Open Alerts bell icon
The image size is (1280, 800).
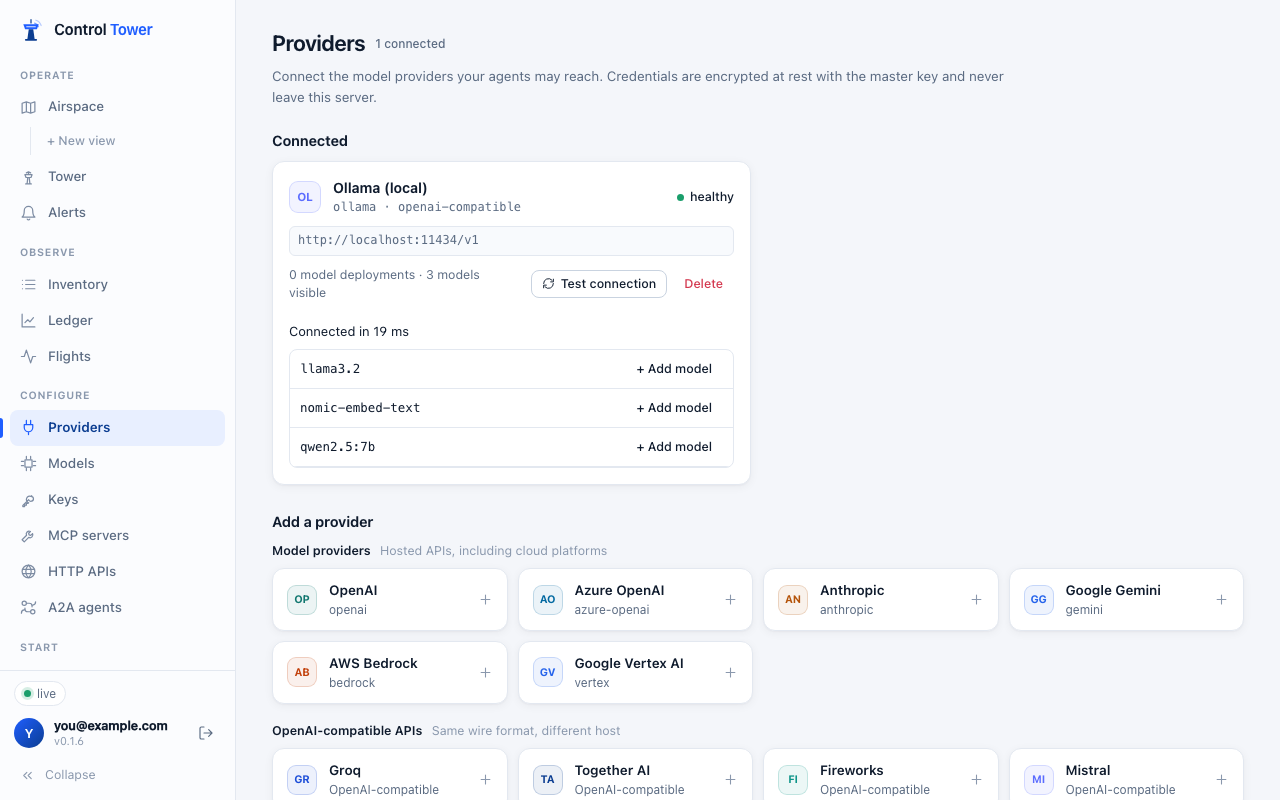pyautogui.click(x=28, y=213)
